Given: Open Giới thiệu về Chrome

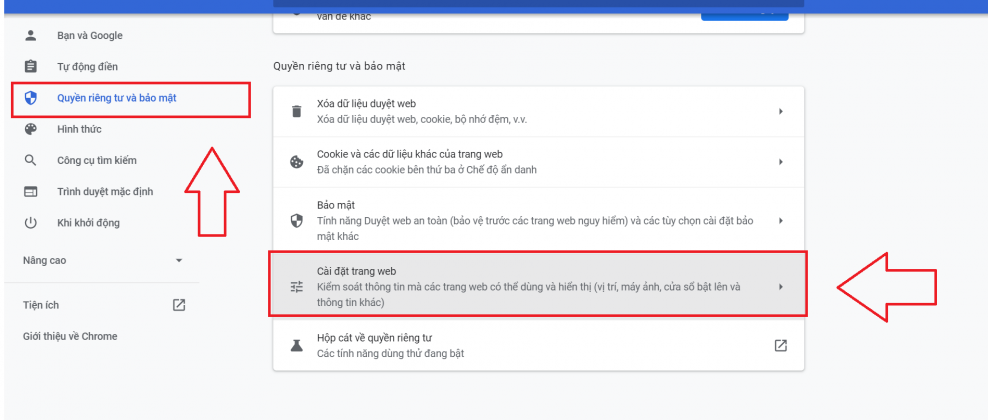Looking at the screenshot, I should pyautogui.click(x=70, y=336).
